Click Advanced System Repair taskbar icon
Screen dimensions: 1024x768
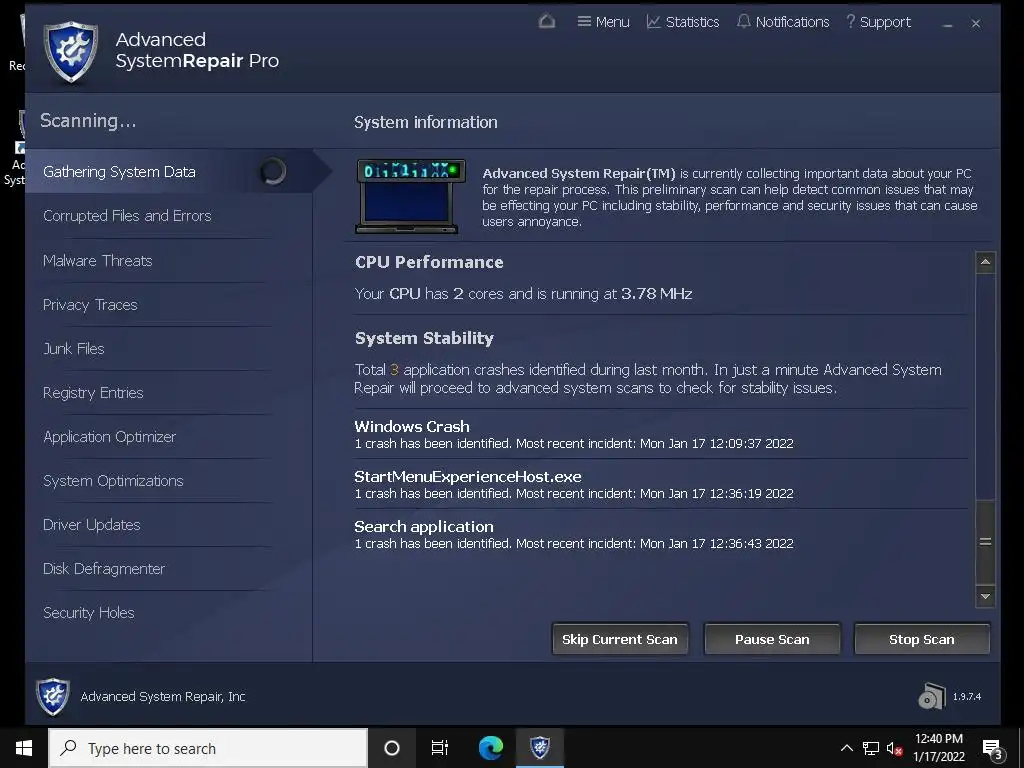pyautogui.click(x=540, y=748)
